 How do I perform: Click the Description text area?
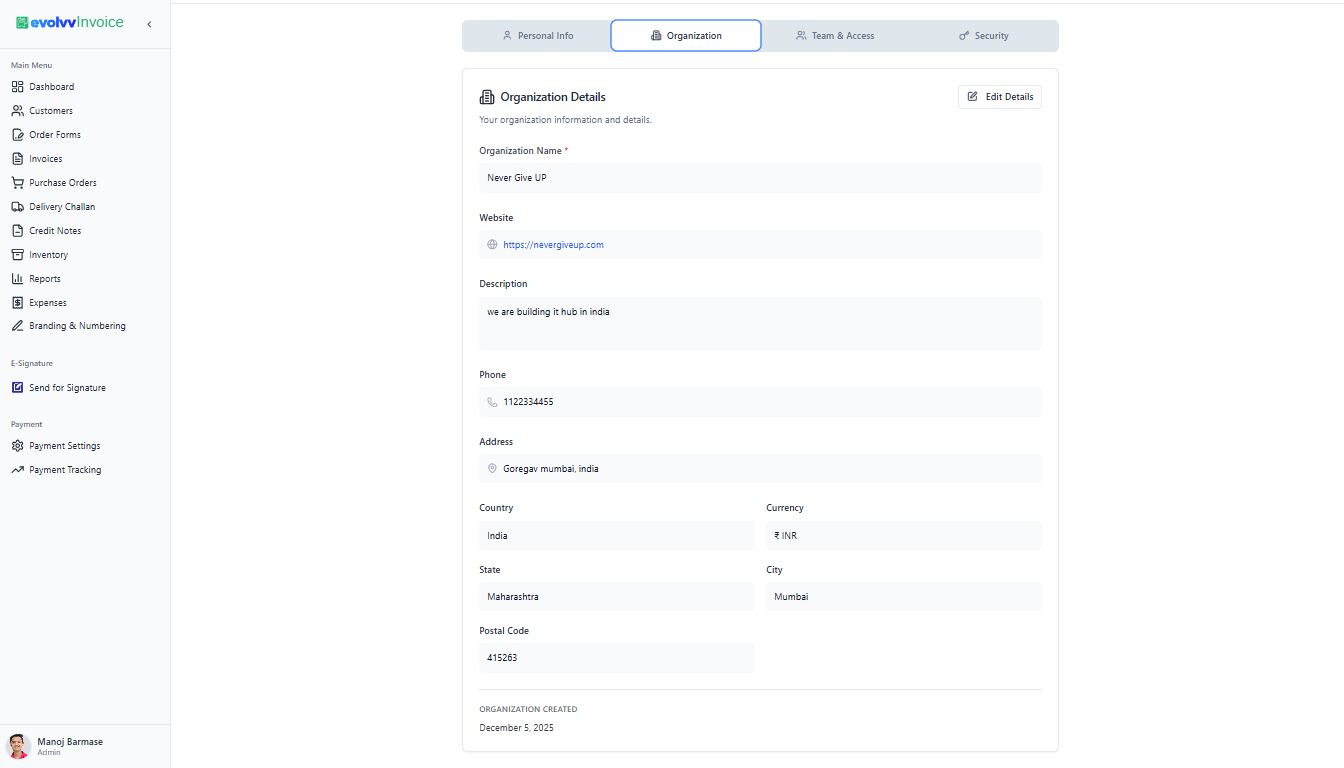tap(760, 323)
